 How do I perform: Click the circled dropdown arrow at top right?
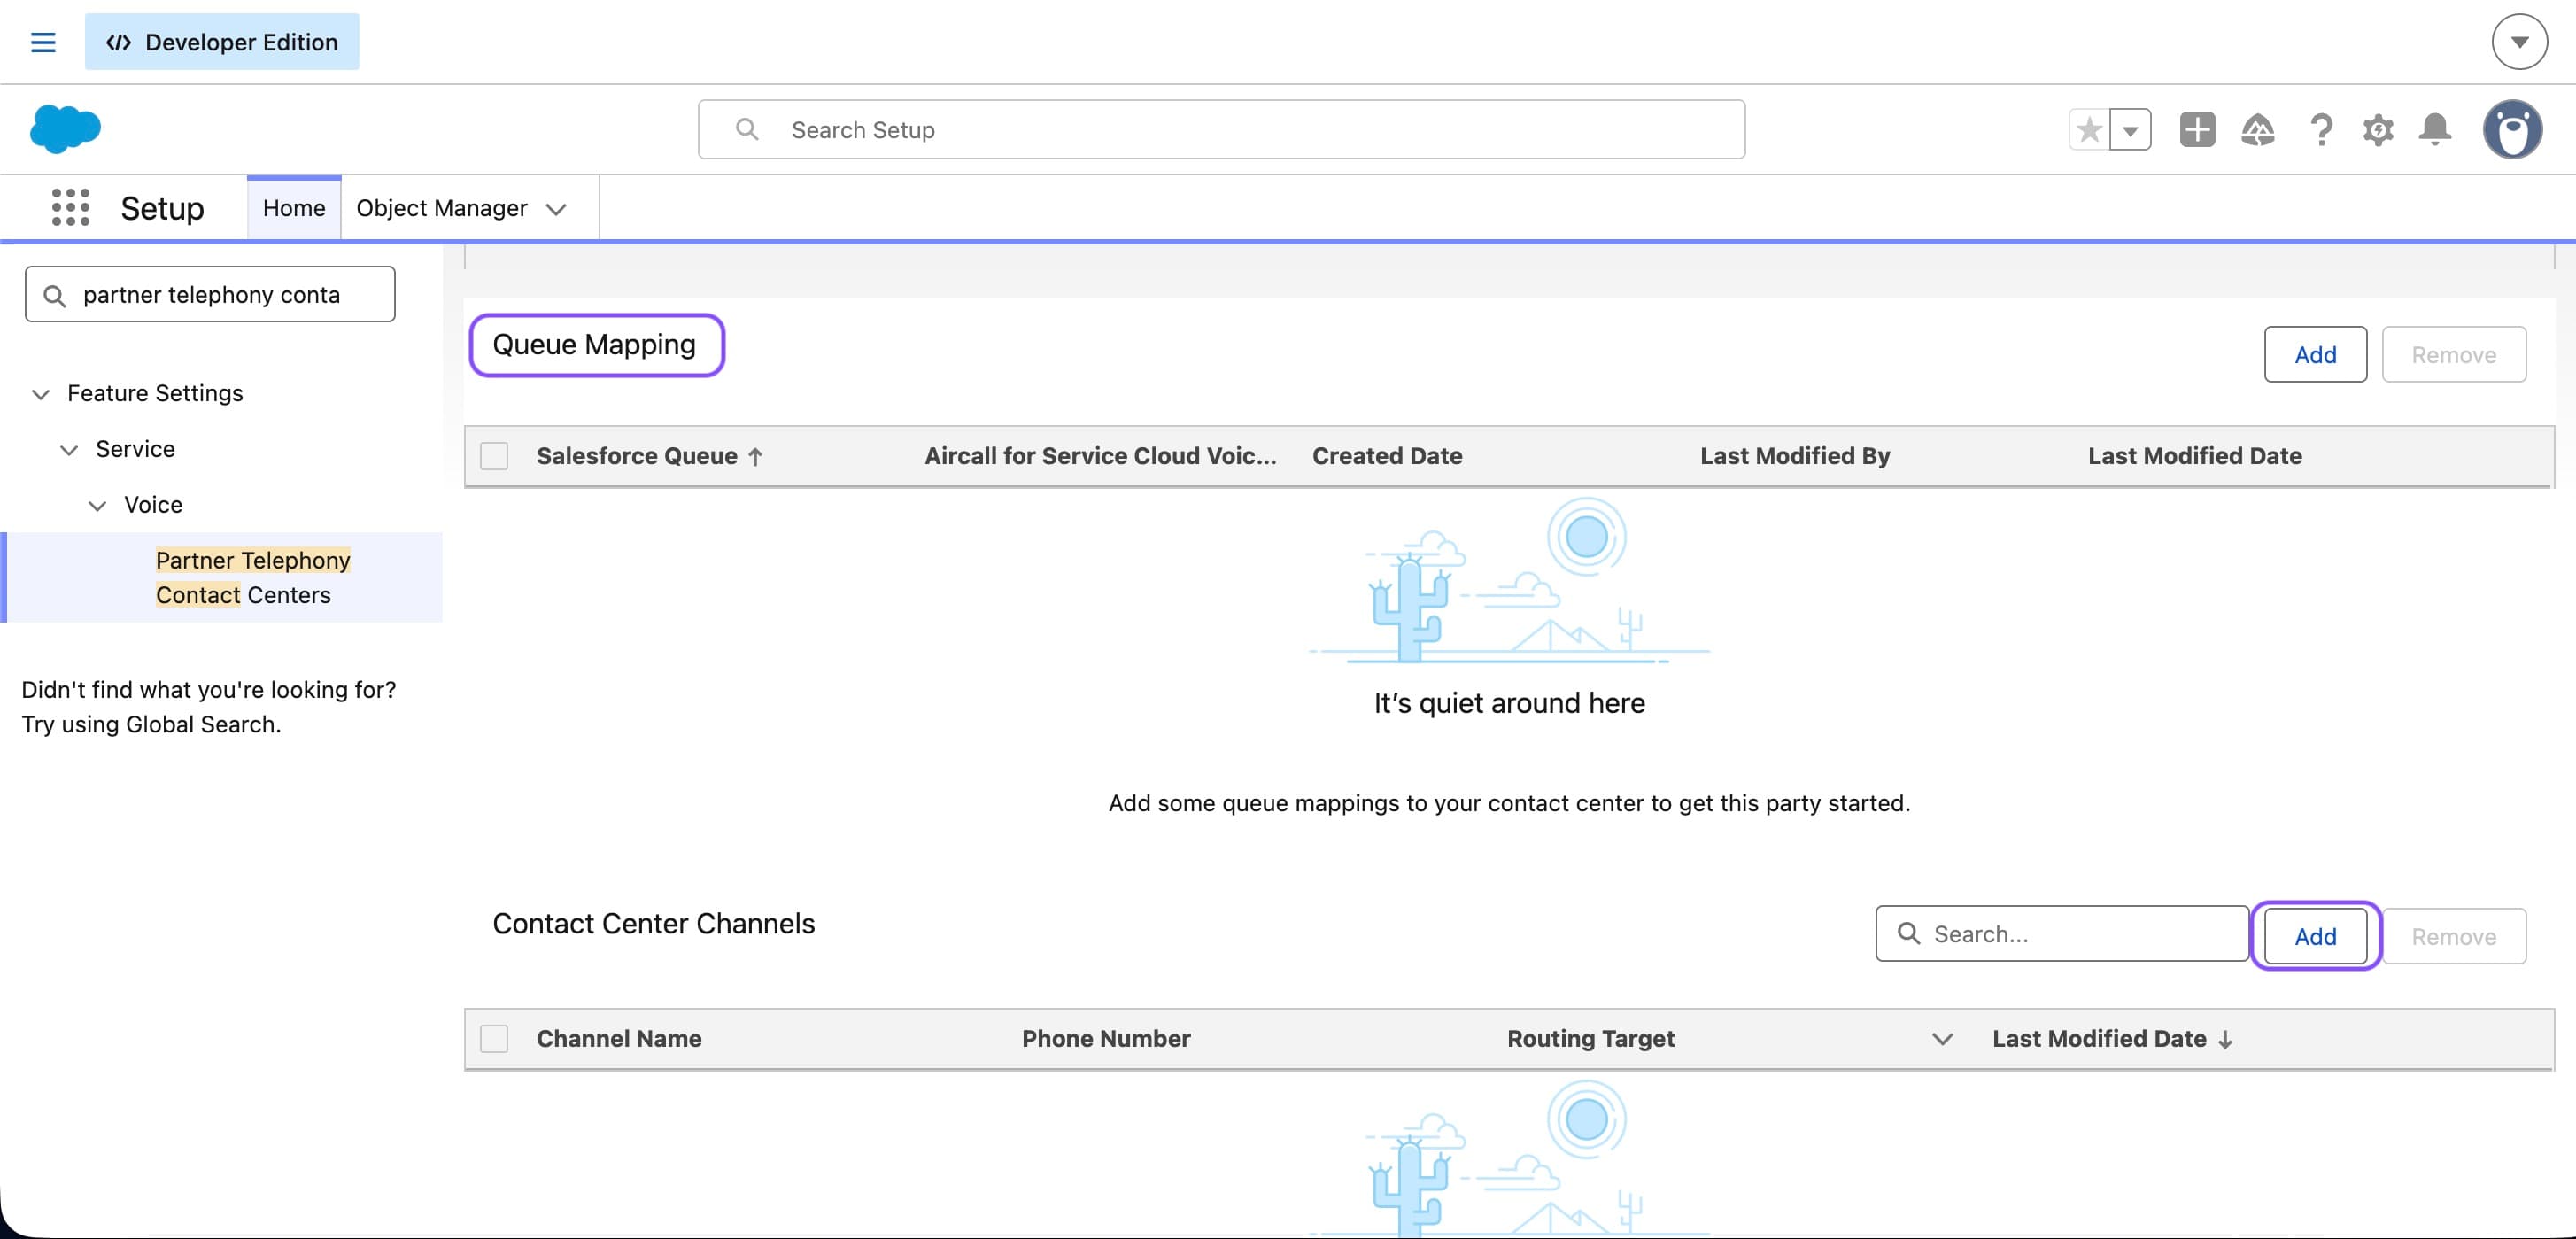(2519, 42)
